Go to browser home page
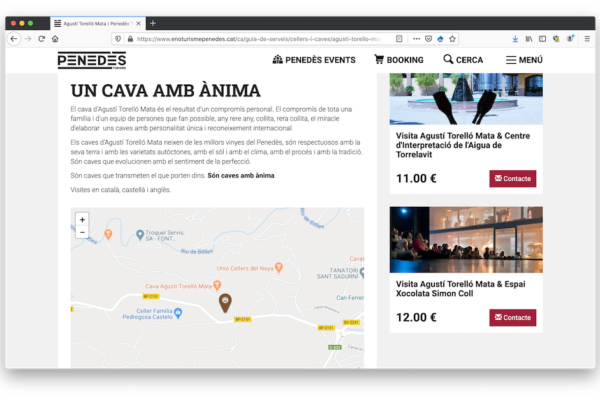The height and width of the screenshot is (400, 600). pos(55,38)
